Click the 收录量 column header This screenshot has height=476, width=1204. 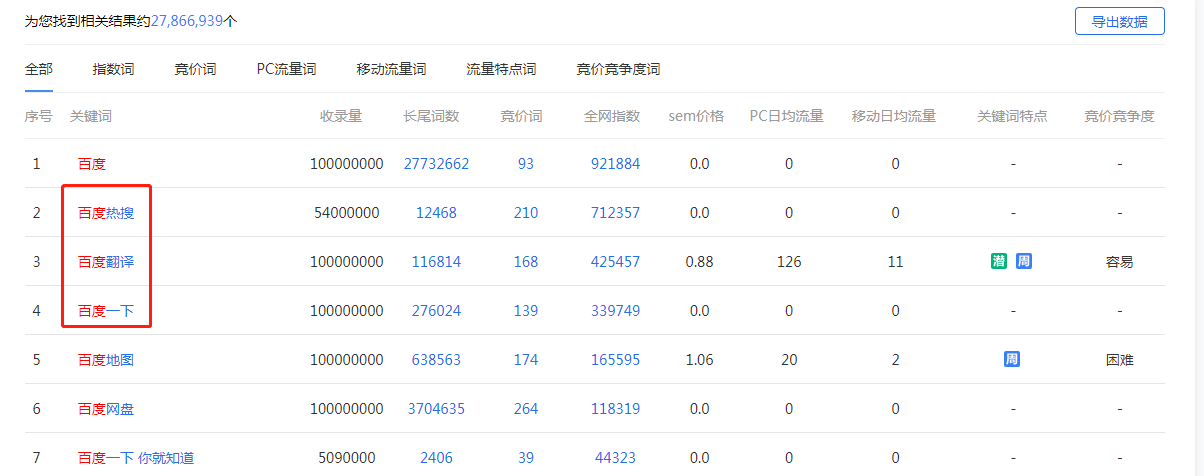tap(340, 116)
